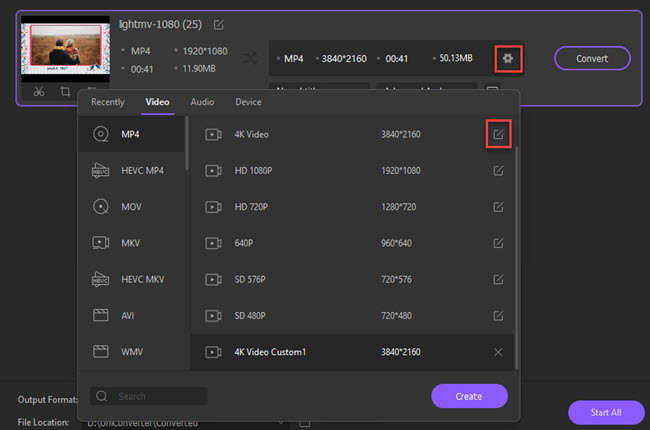Delete the 4K Video Custom1 preset
The image size is (650, 430).
498,352
